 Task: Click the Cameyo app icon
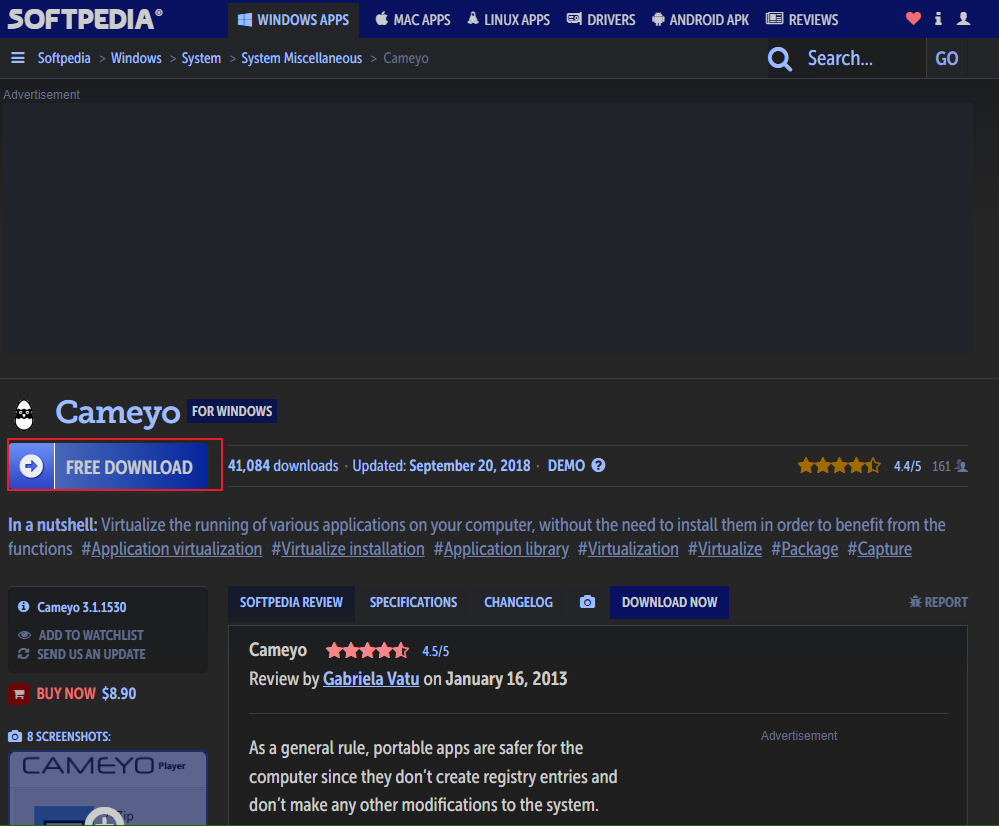click(x=24, y=414)
